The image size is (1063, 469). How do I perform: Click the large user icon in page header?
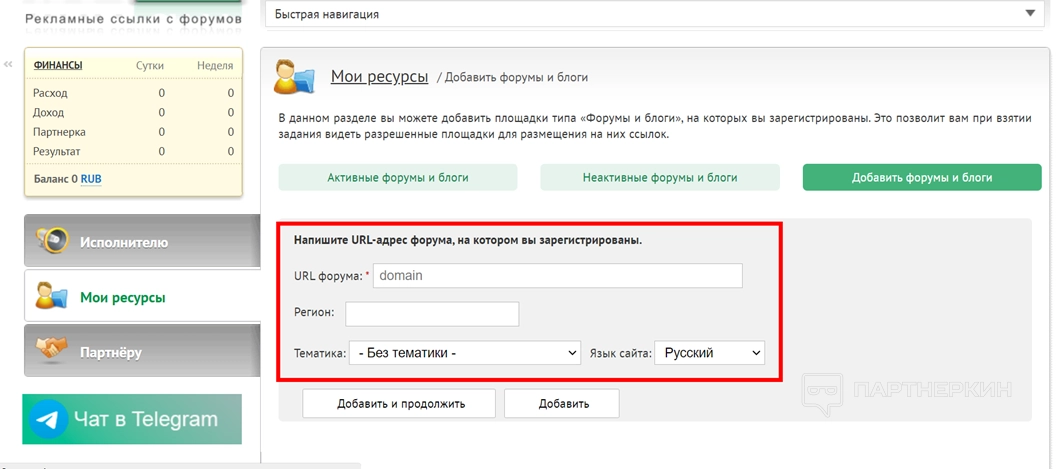coord(294,76)
